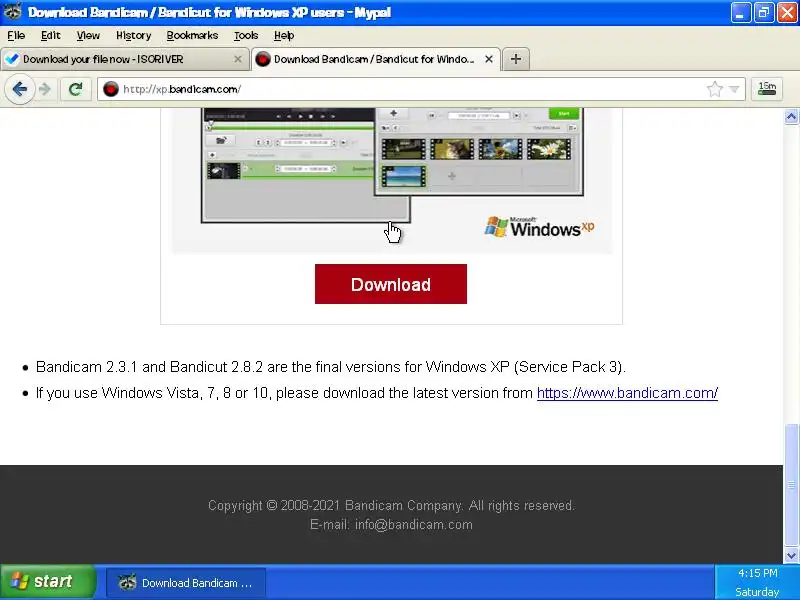Screen dimensions: 800x600
Task: Click the vertical scrollbar thumb
Action: pos(791,485)
